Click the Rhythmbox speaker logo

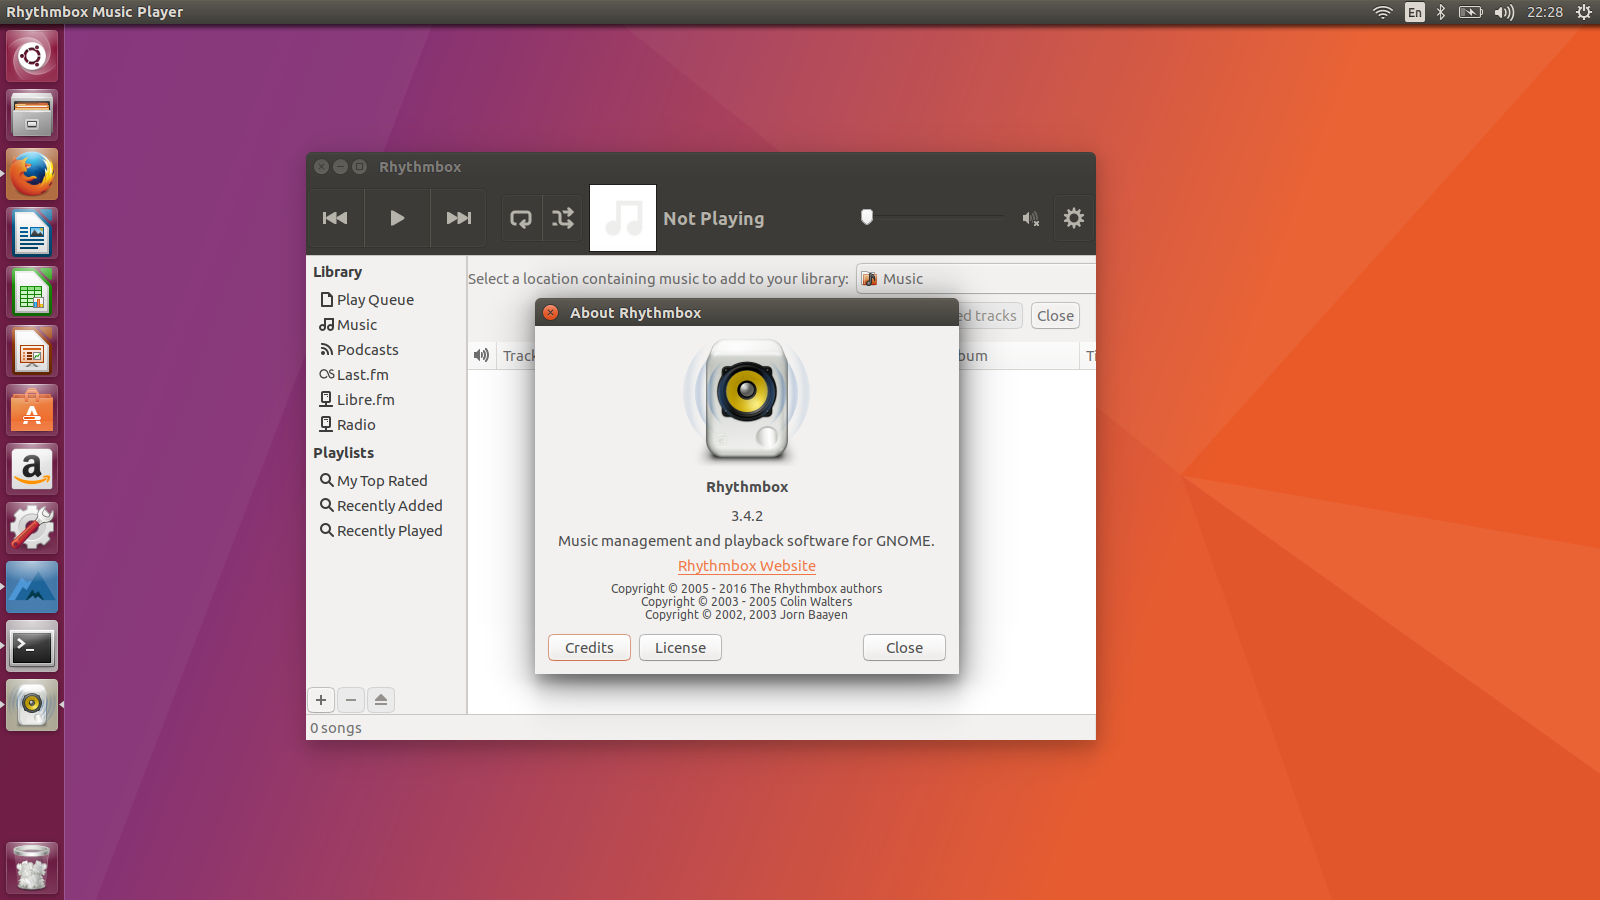point(747,400)
